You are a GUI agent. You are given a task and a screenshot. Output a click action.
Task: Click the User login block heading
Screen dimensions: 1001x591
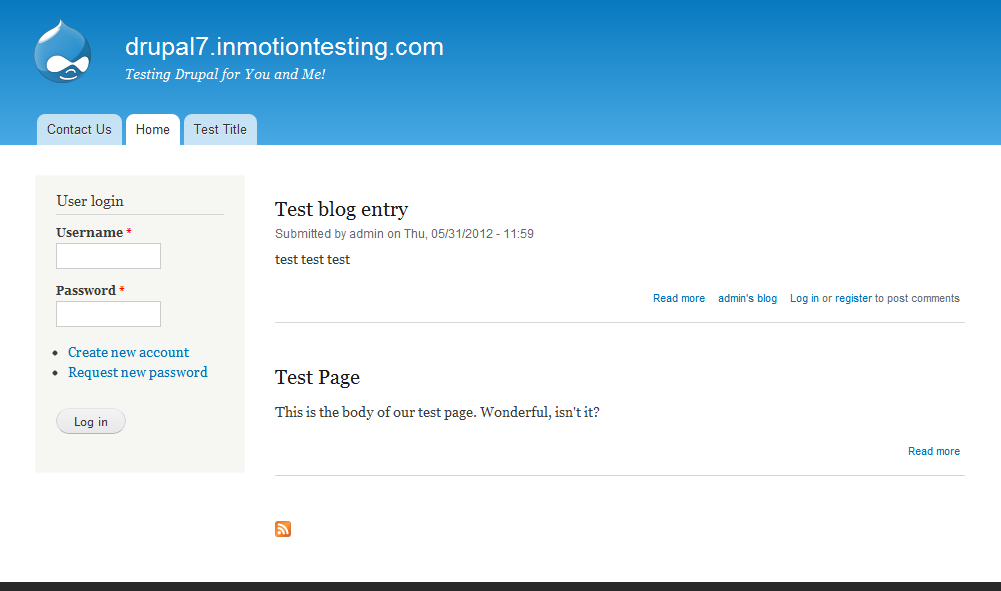coord(90,201)
